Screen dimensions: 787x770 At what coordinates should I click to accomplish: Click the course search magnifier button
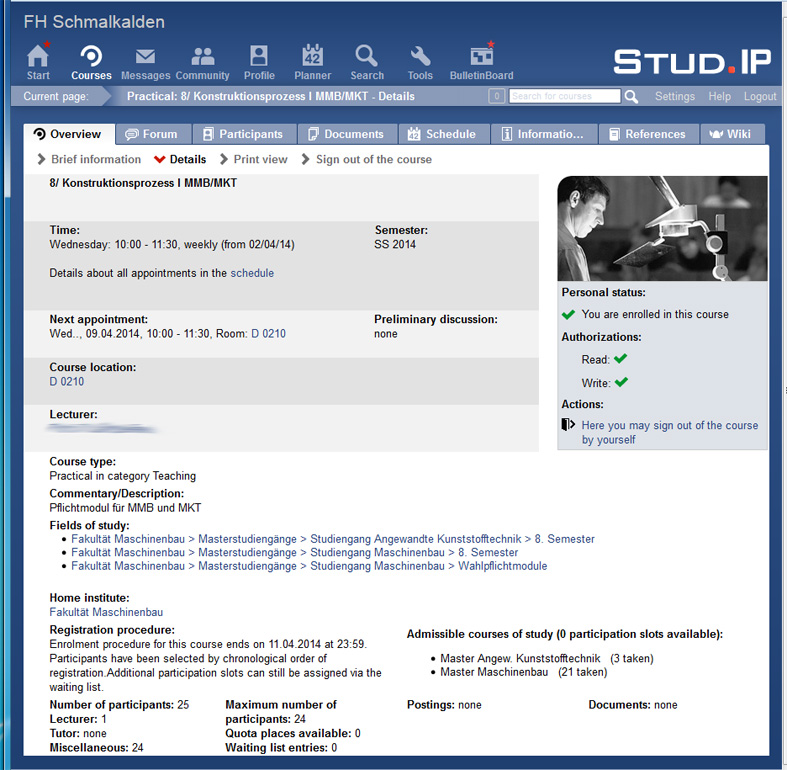coord(631,96)
